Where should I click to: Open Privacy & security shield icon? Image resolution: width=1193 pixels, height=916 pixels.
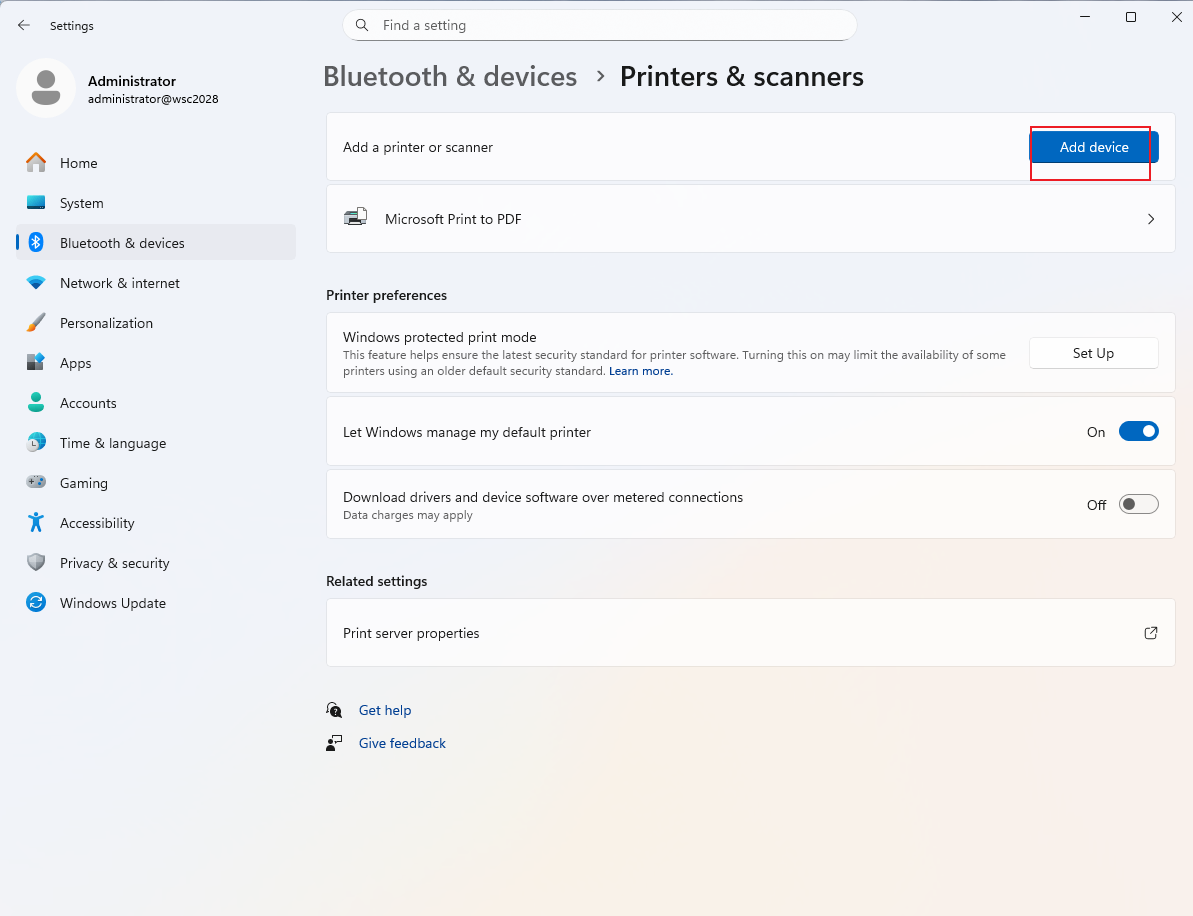tap(36, 562)
